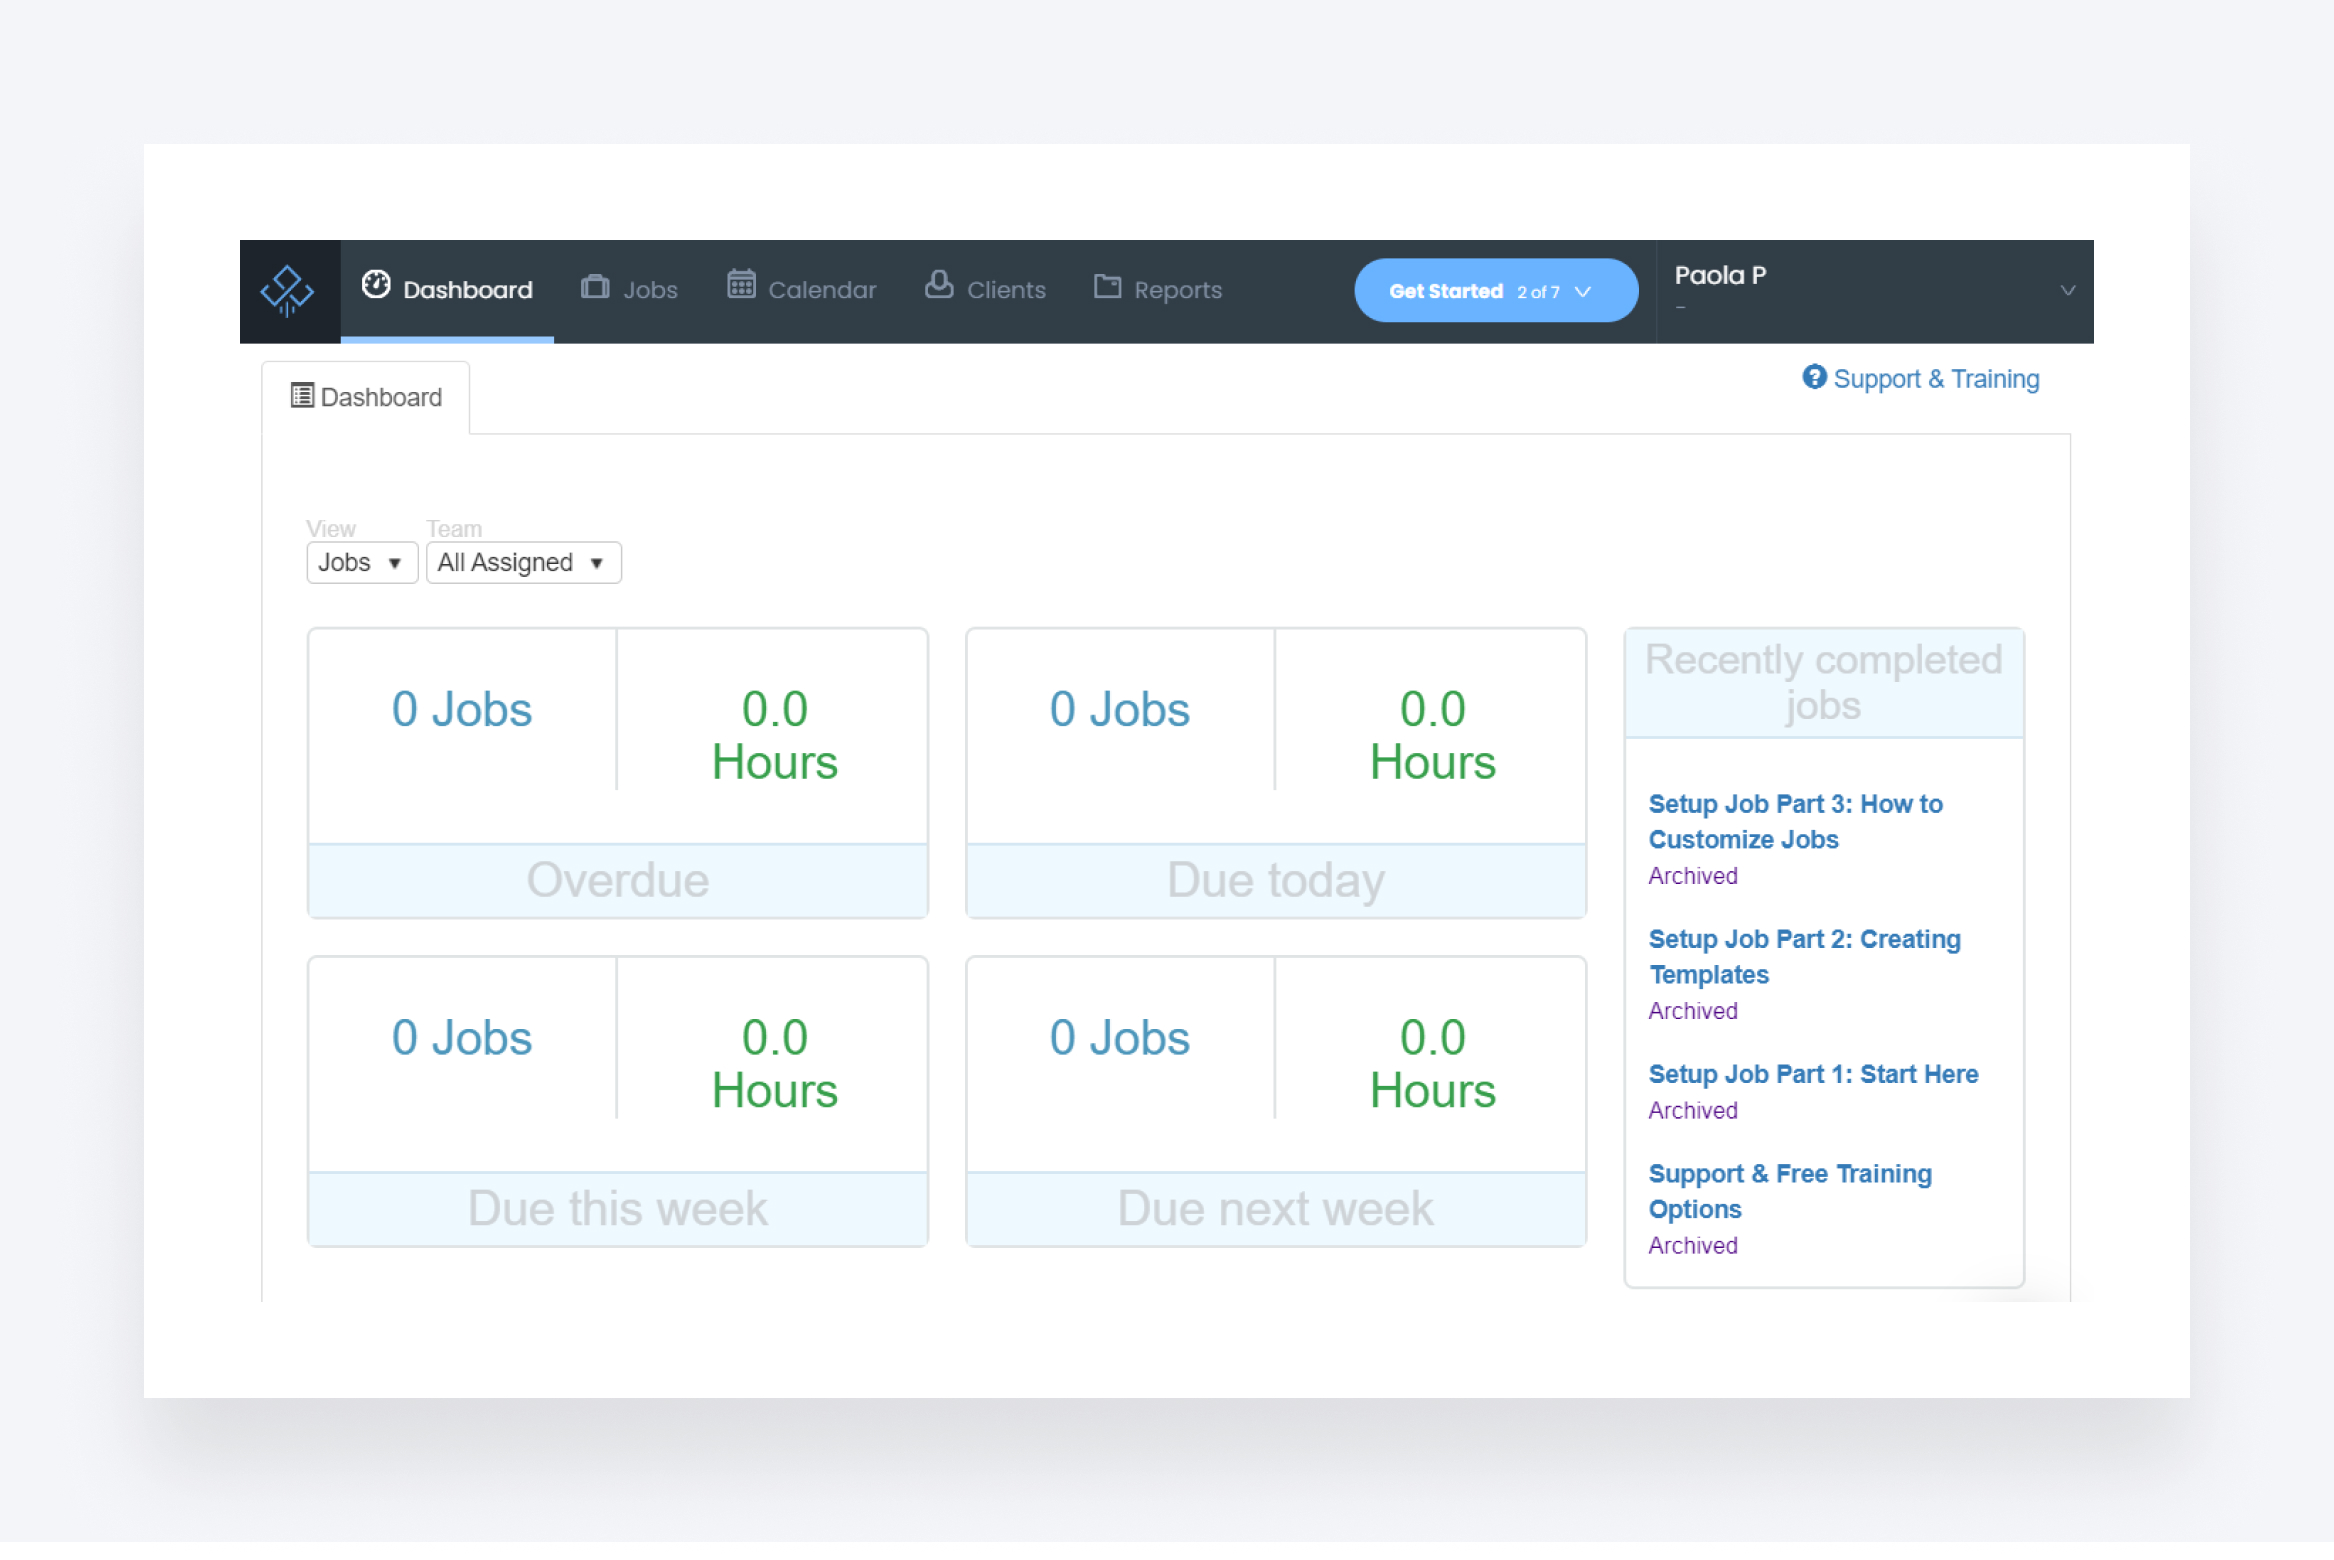Open the Team dropdown showing All Assigned

pos(522,562)
